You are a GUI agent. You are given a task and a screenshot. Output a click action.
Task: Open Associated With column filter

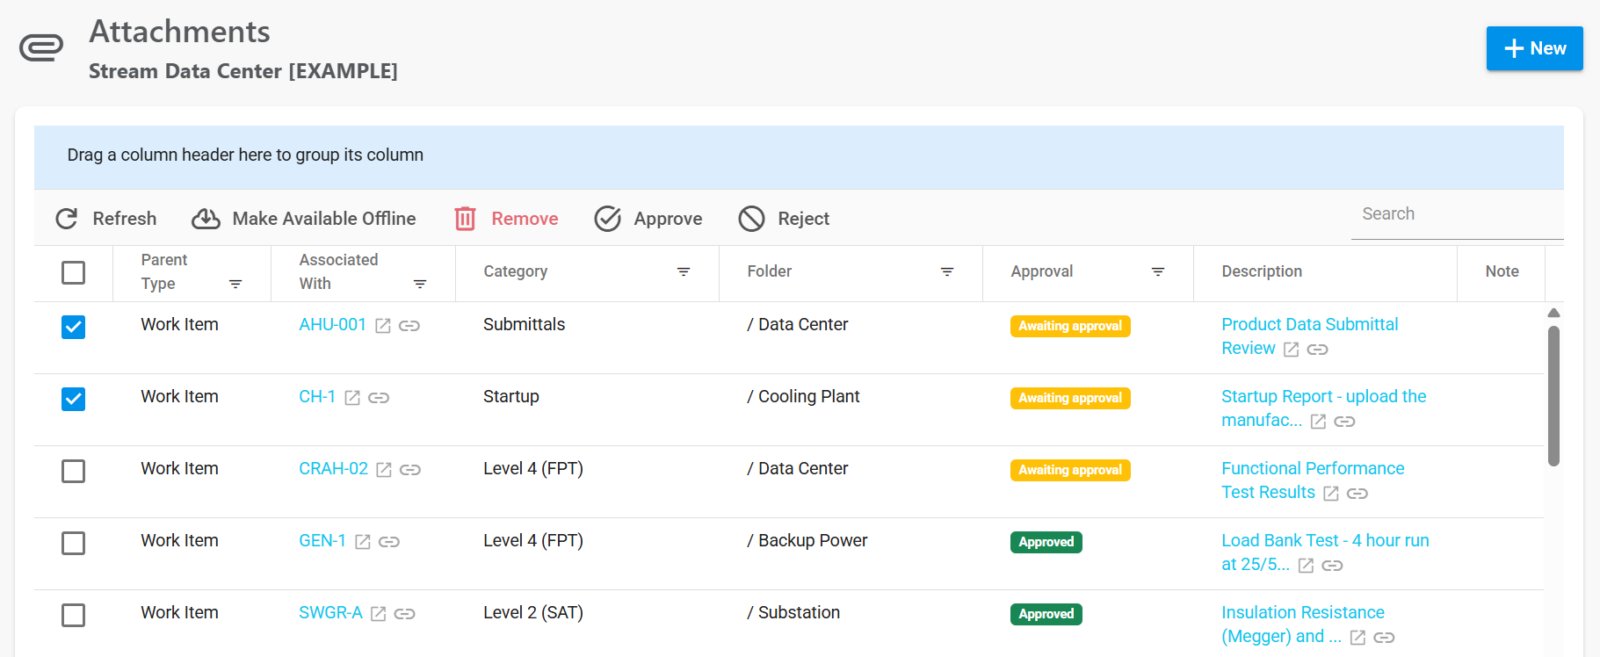tap(420, 284)
